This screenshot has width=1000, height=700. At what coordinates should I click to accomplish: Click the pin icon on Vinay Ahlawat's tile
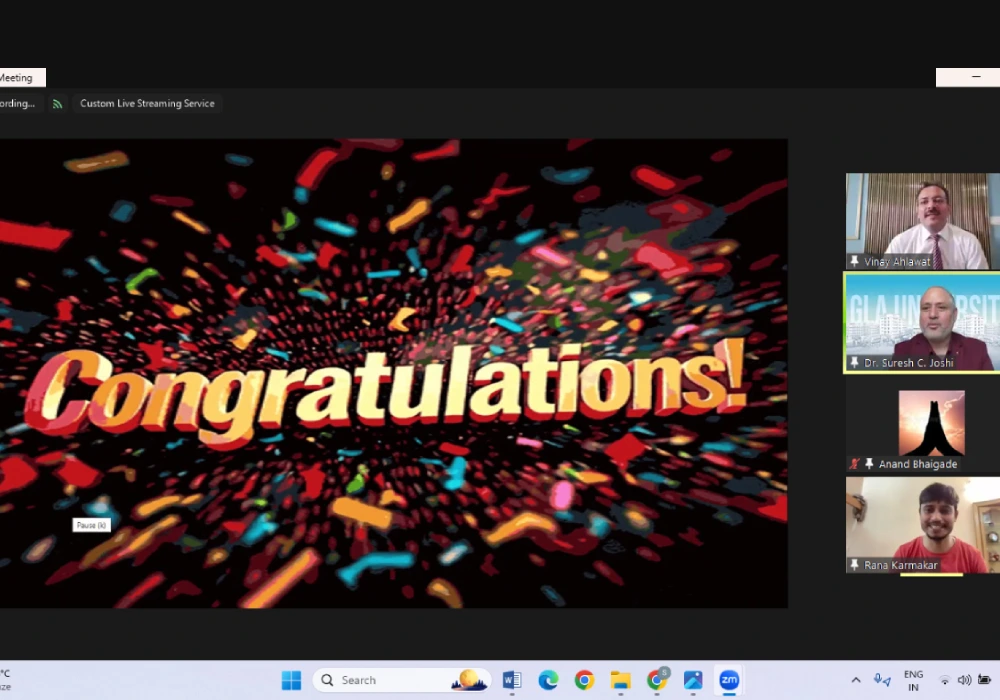pos(855,261)
